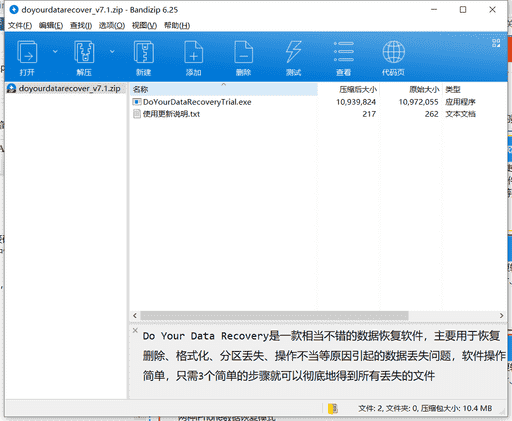Click the 应用程序 type cell
Image resolution: width=512 pixels, height=421 pixels.
460,102
